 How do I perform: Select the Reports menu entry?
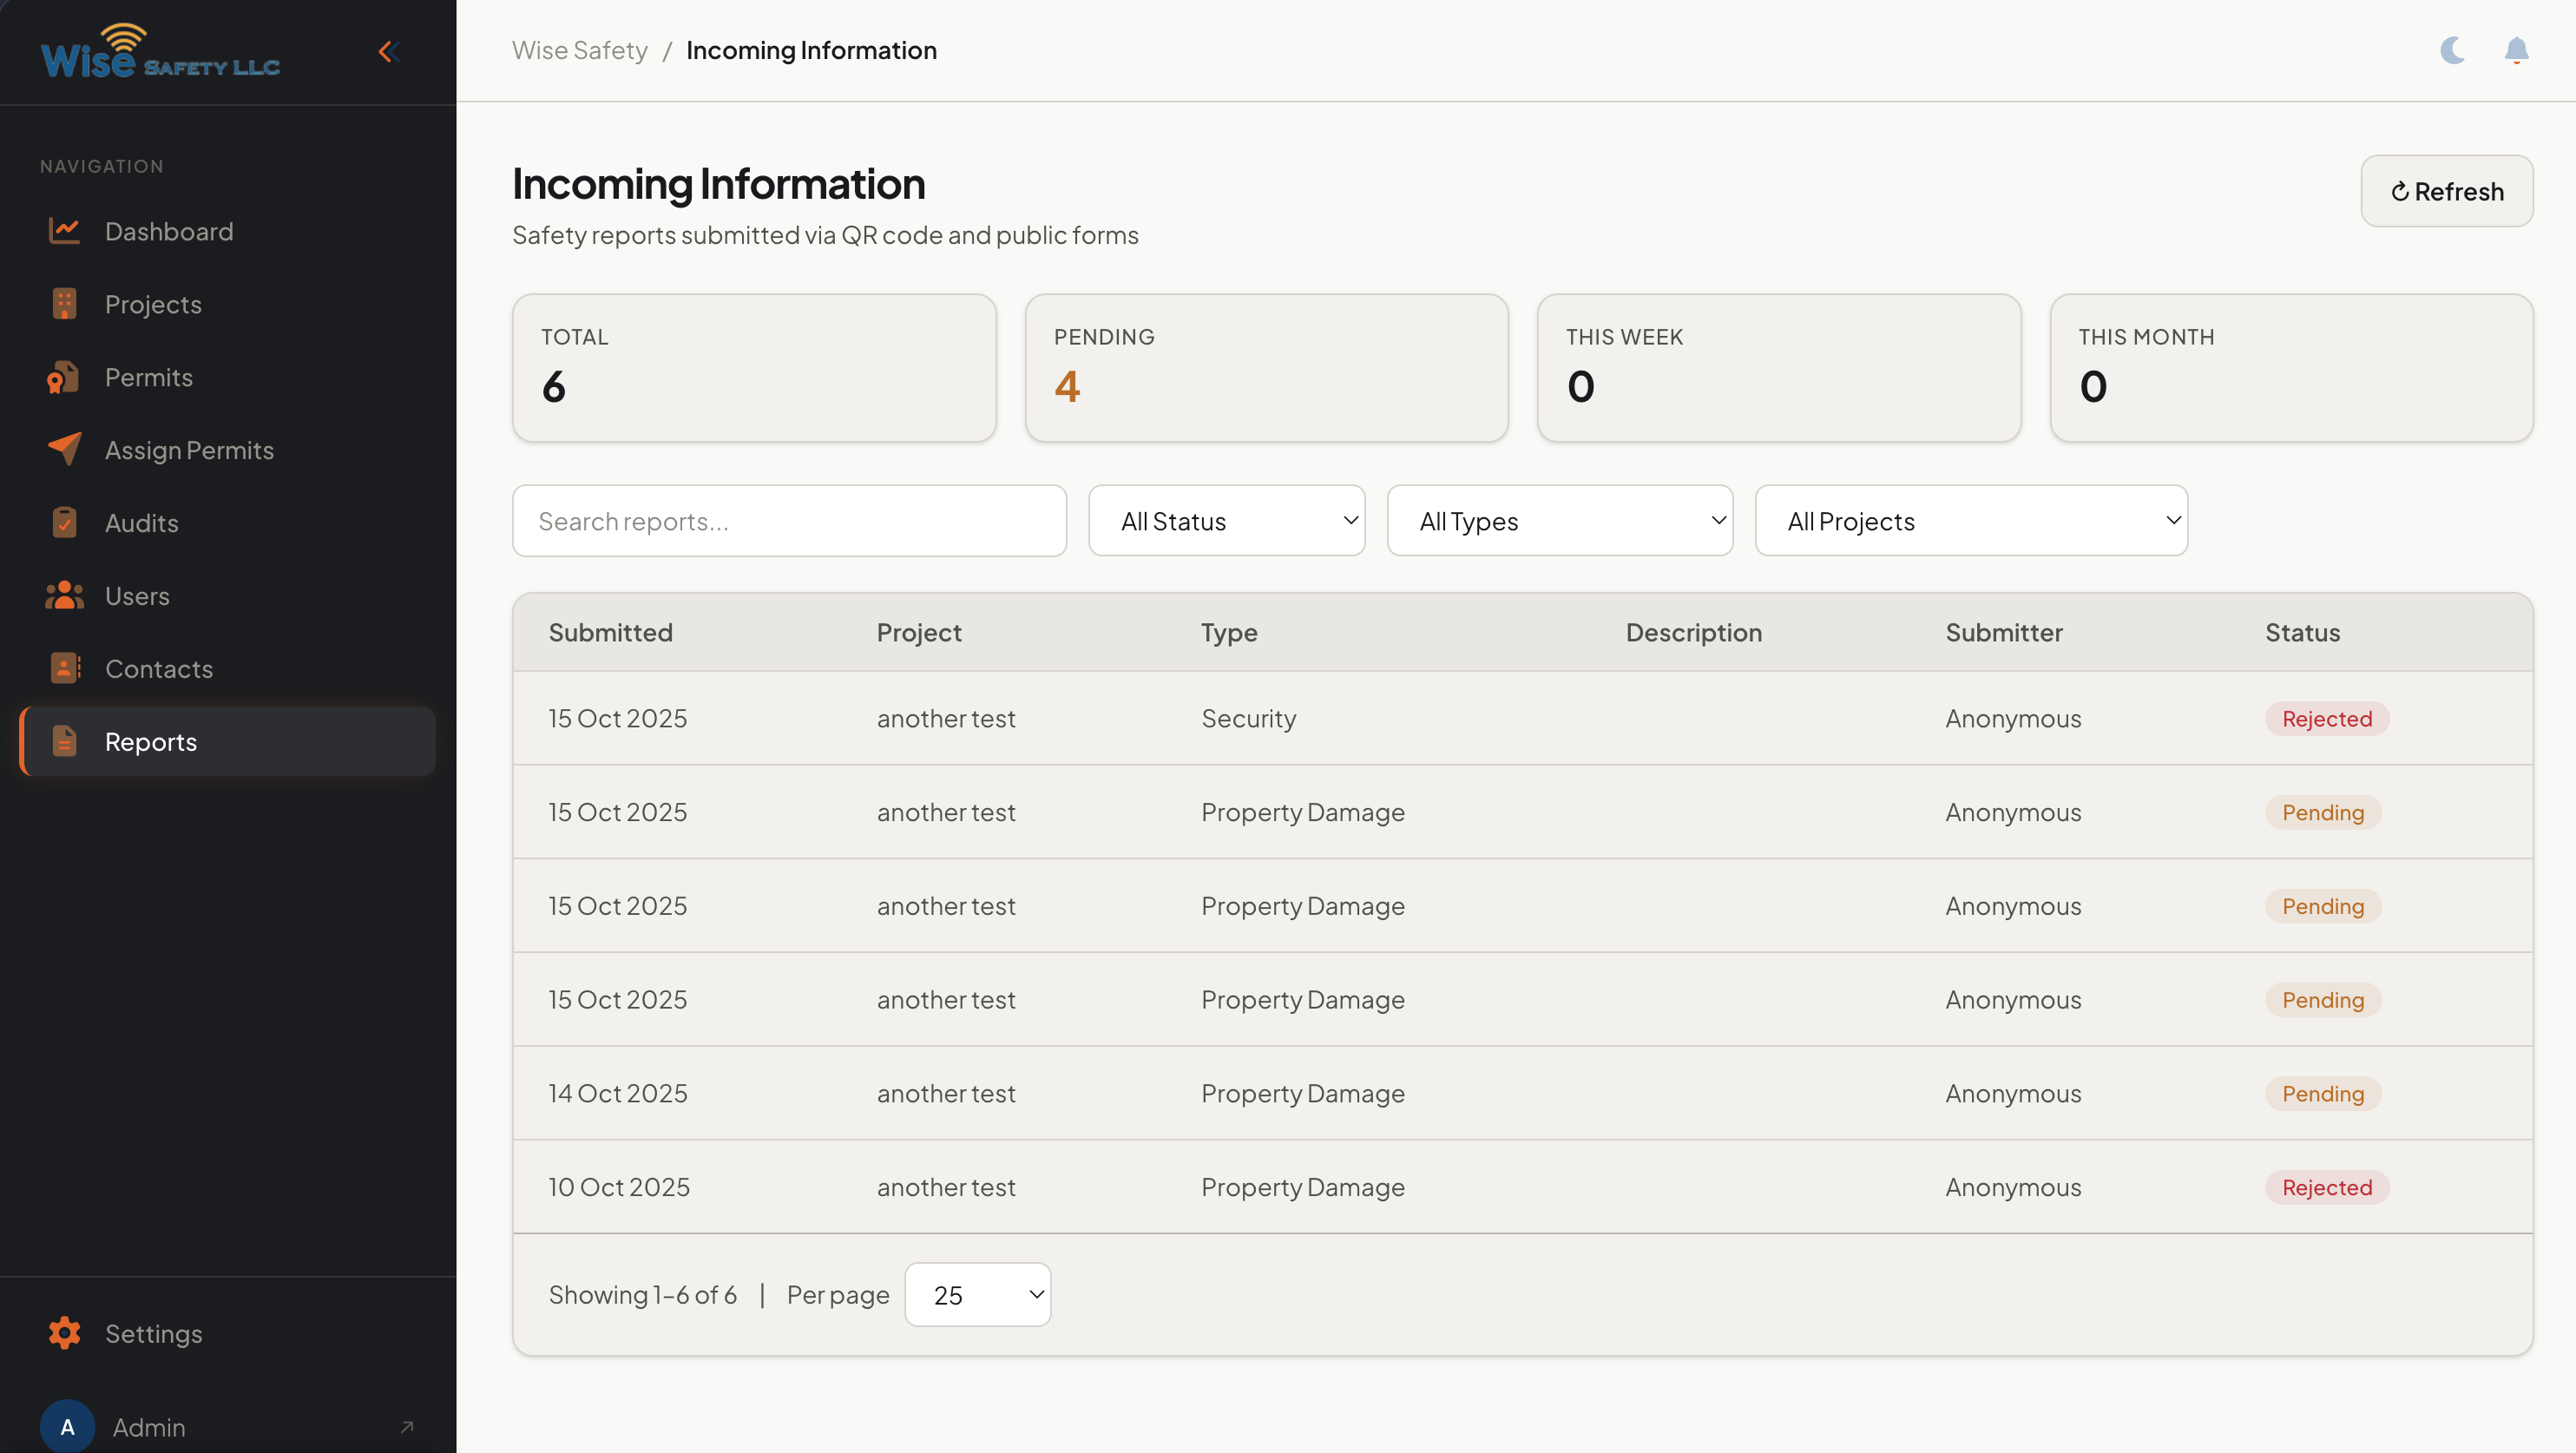click(151, 741)
